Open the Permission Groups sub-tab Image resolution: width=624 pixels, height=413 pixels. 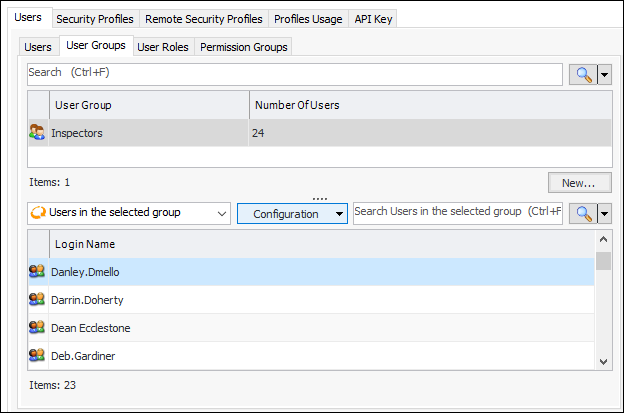pos(243,47)
